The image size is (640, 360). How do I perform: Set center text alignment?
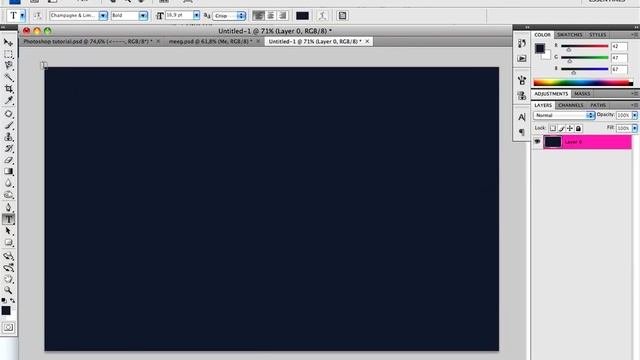270,16
